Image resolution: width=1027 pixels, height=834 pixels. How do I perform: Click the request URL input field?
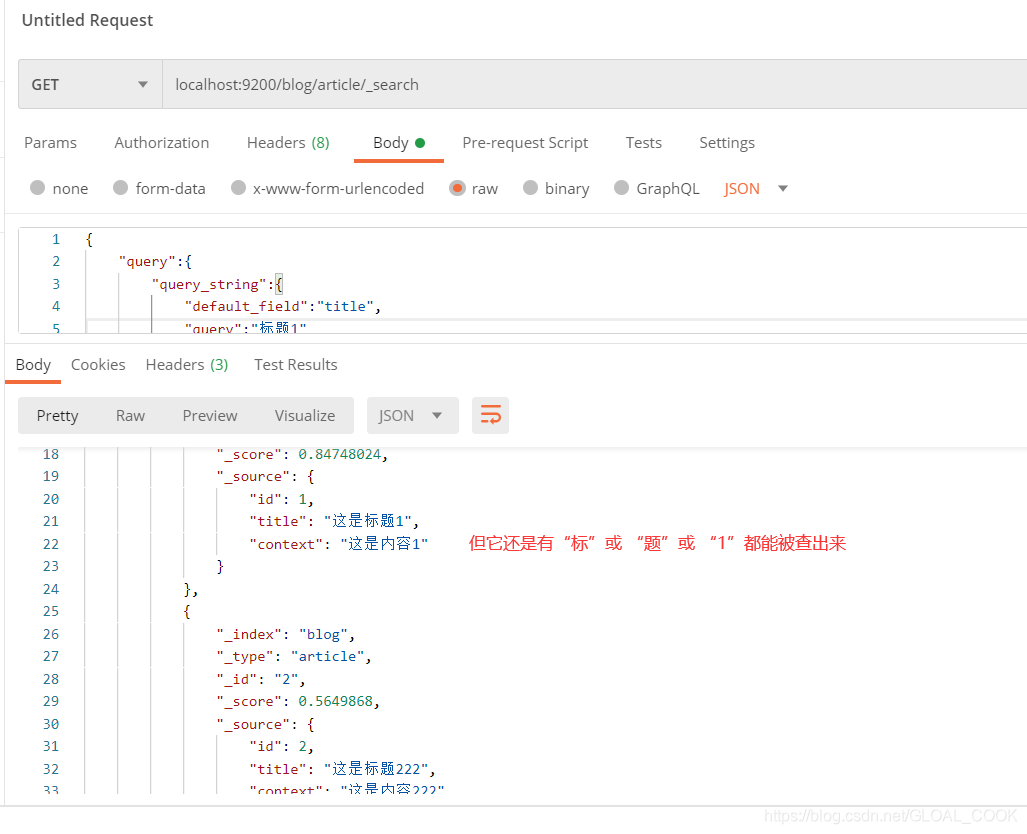[594, 85]
